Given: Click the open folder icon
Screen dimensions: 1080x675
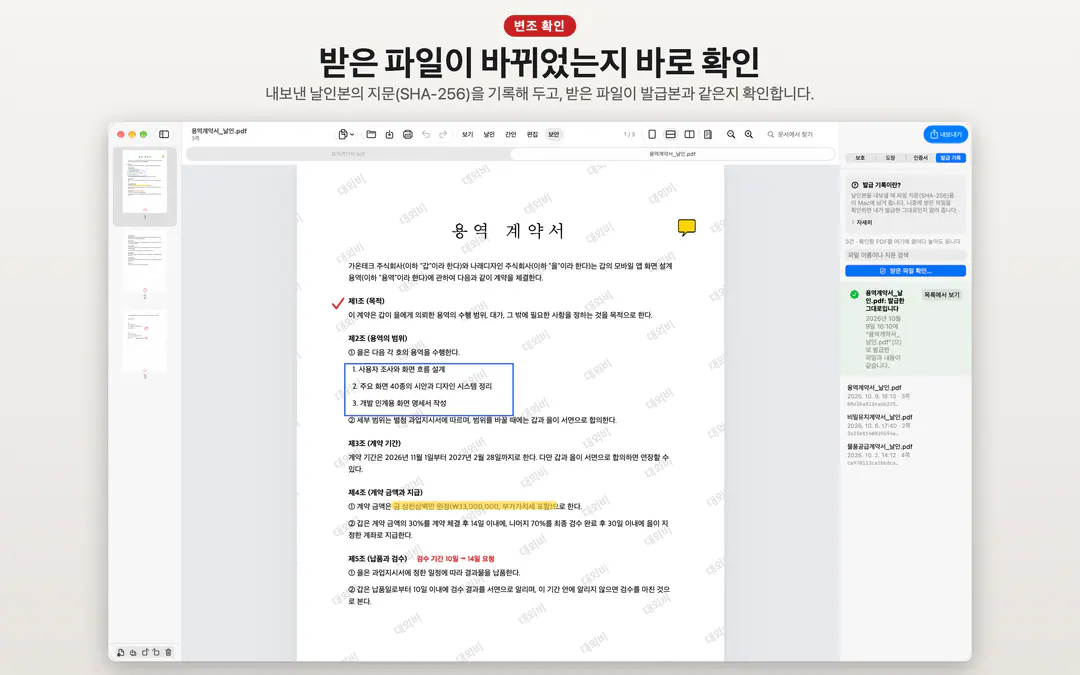Looking at the screenshot, I should tap(371, 134).
